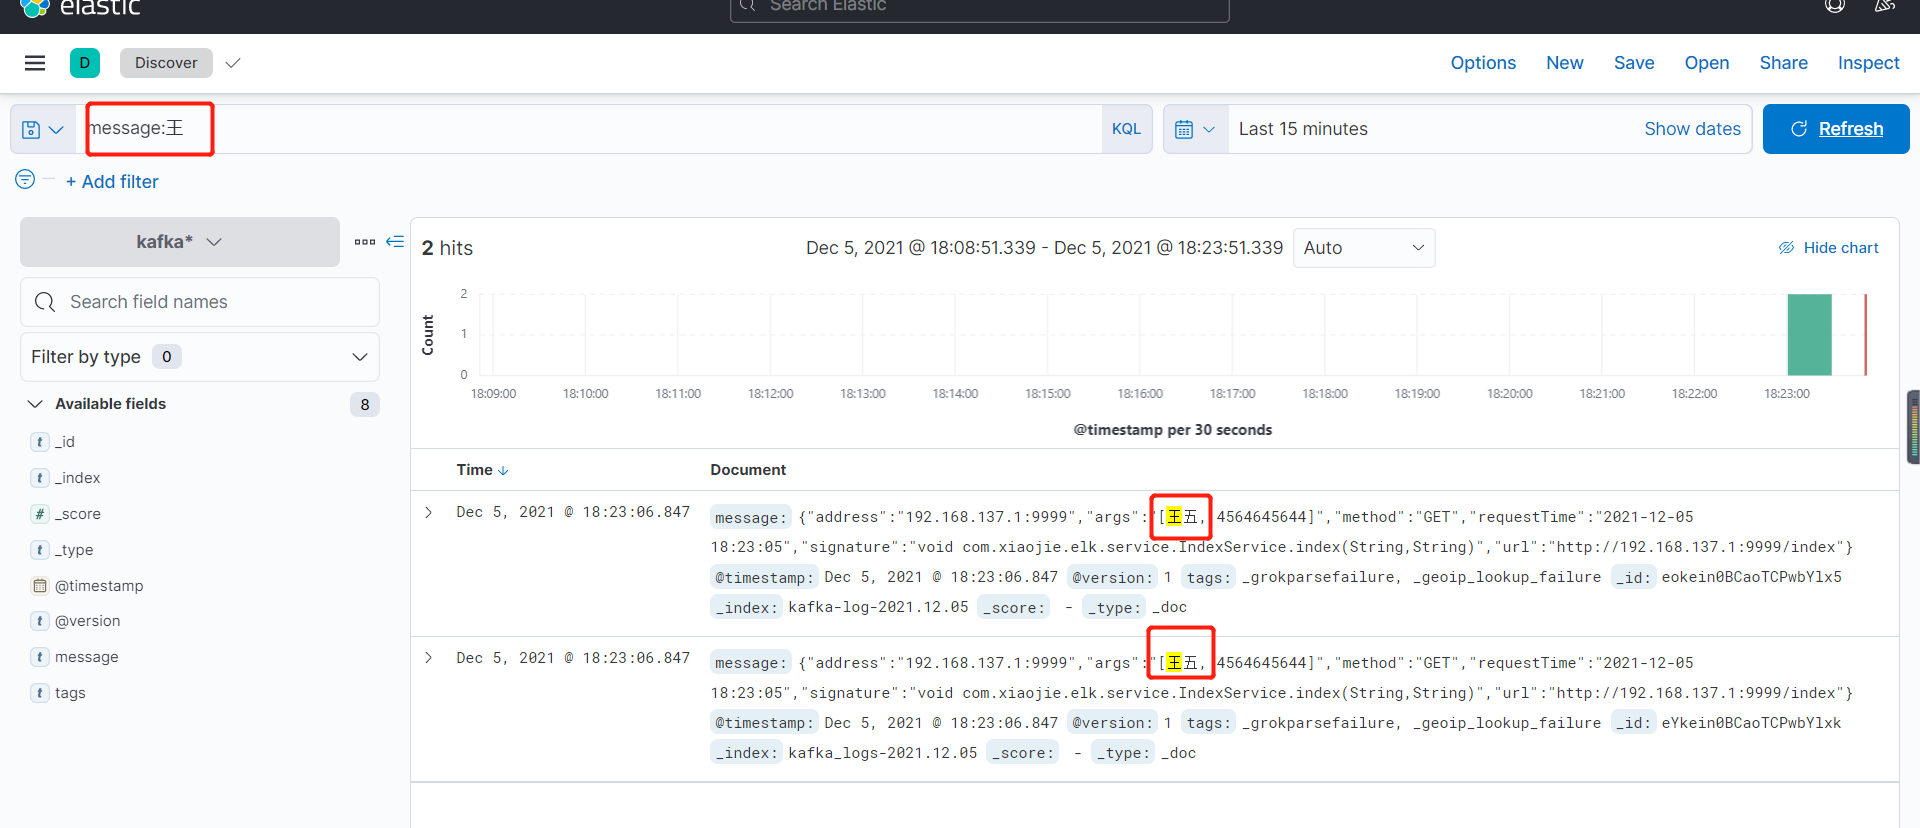
Task: Click the Refresh button
Action: click(1836, 129)
